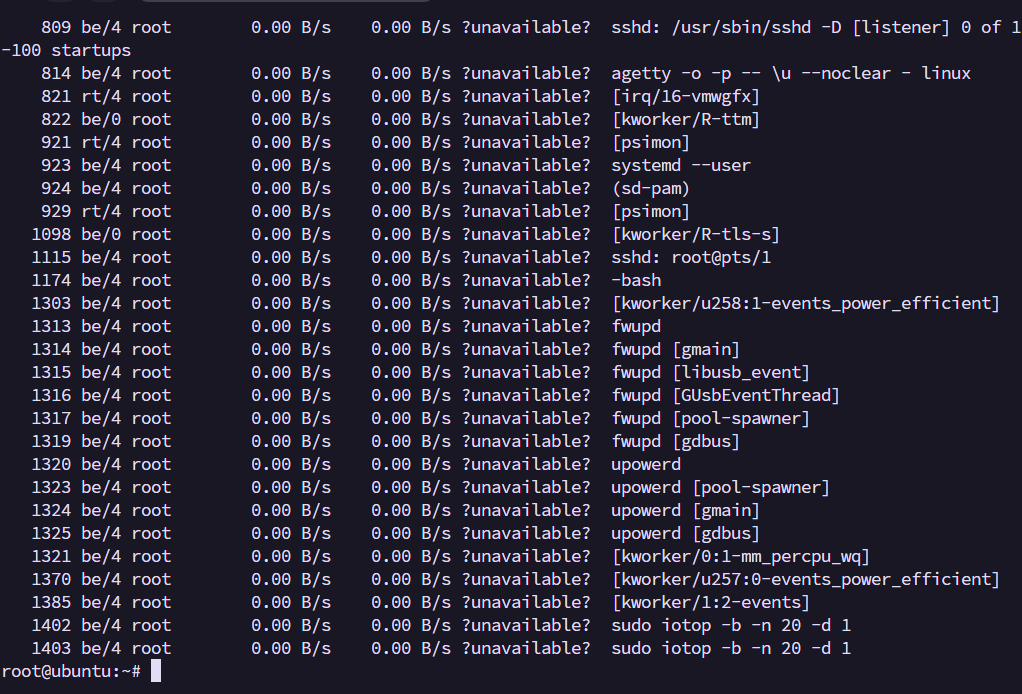The width and height of the screenshot is (1022, 694).
Task: Click the fwupd [libusb_event] thread name
Action: 710,372
